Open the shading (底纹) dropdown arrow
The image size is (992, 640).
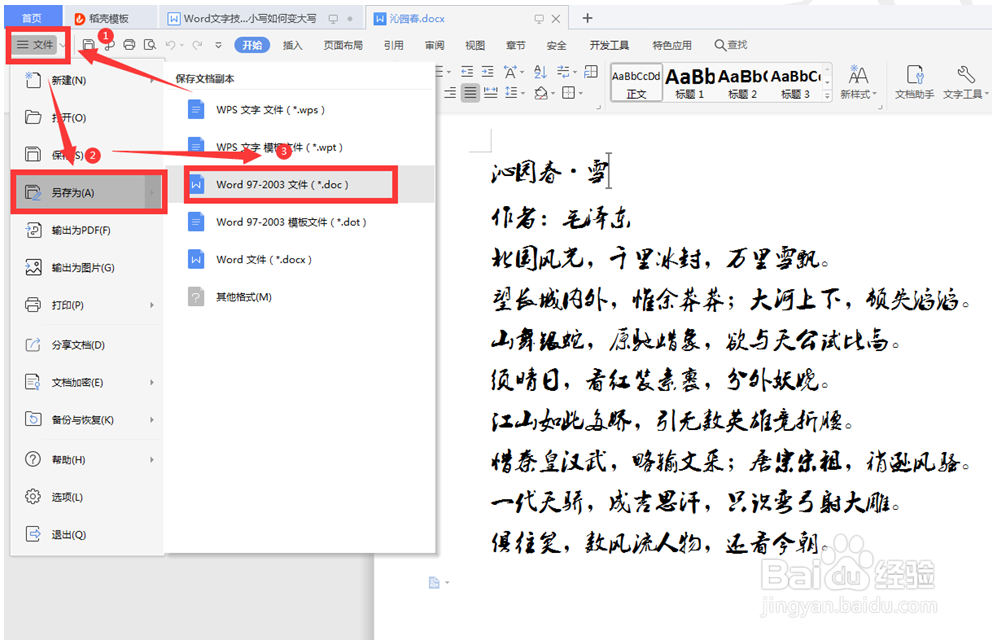click(x=552, y=92)
